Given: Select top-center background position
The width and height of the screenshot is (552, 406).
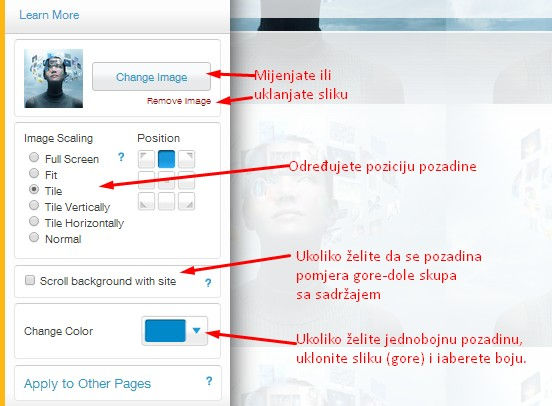Looking at the screenshot, I should coord(167,159).
